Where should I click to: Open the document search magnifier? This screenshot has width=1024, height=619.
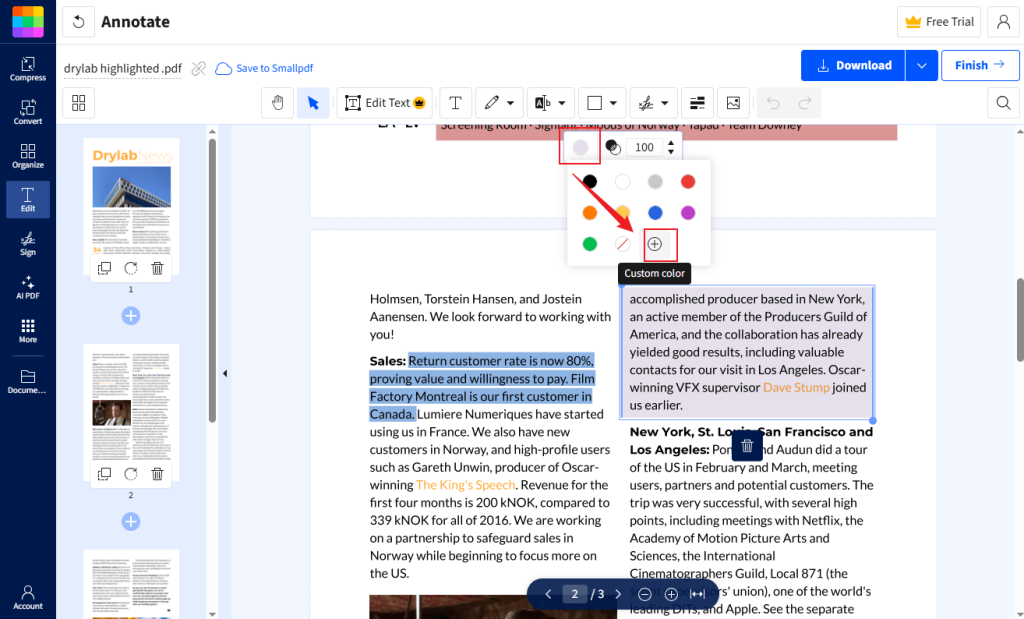1003,102
